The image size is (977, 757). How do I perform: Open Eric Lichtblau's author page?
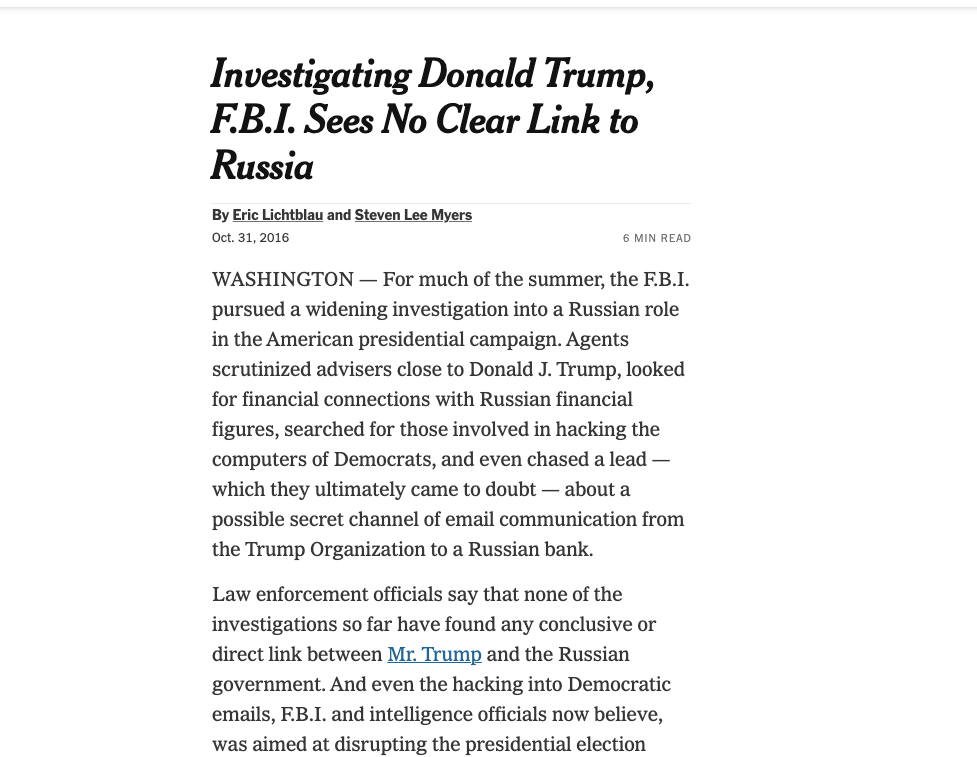277,215
